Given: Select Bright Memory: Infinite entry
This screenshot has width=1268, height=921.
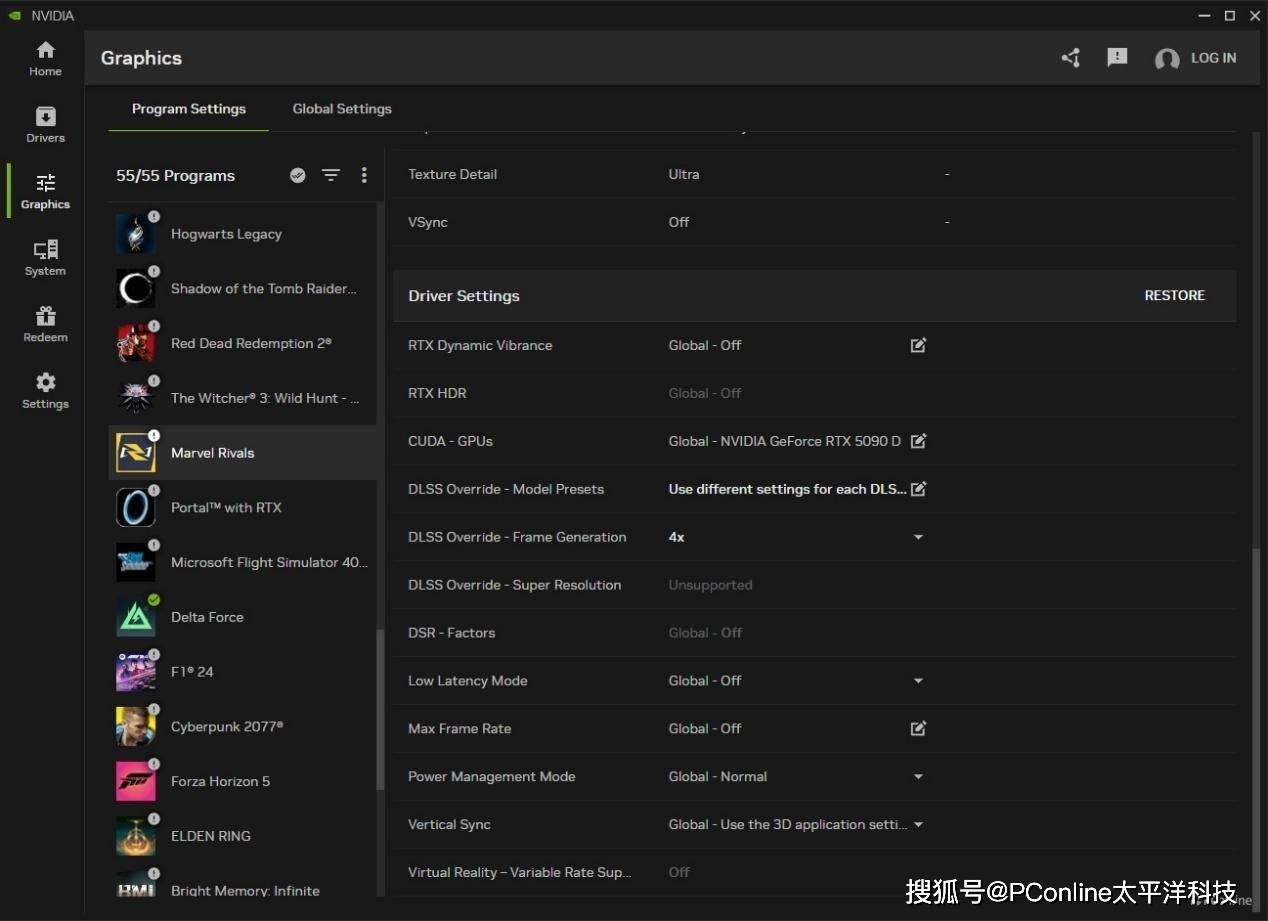Looking at the screenshot, I should [243, 885].
